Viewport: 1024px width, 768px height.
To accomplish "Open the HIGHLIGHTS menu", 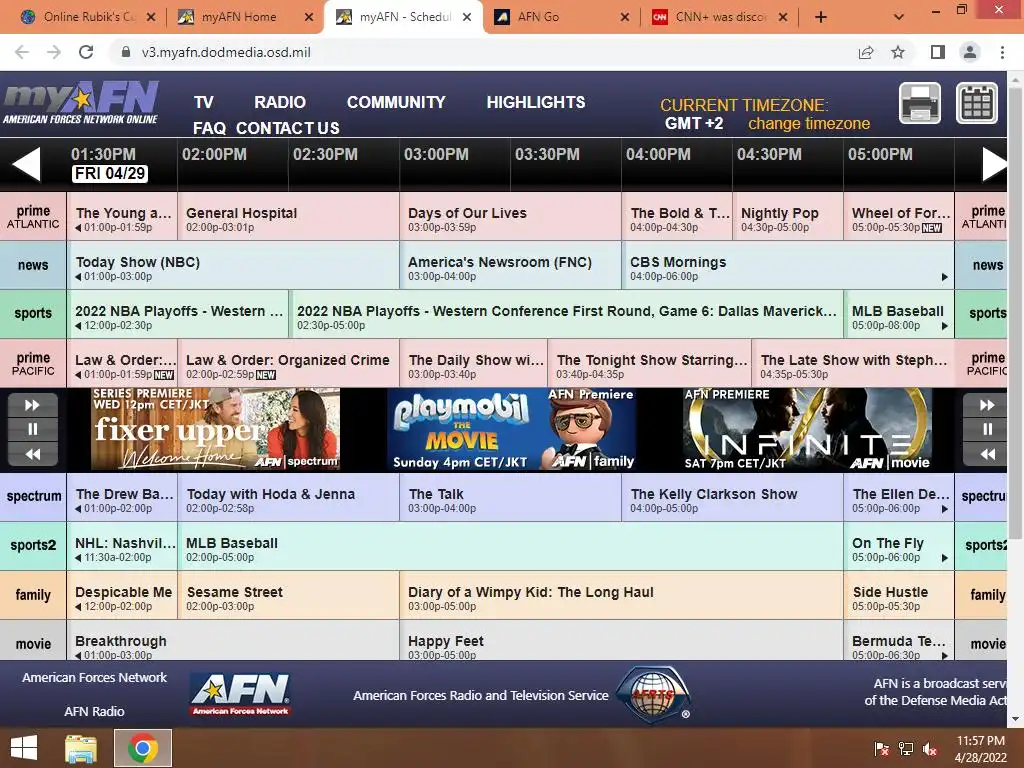I will (x=536, y=103).
